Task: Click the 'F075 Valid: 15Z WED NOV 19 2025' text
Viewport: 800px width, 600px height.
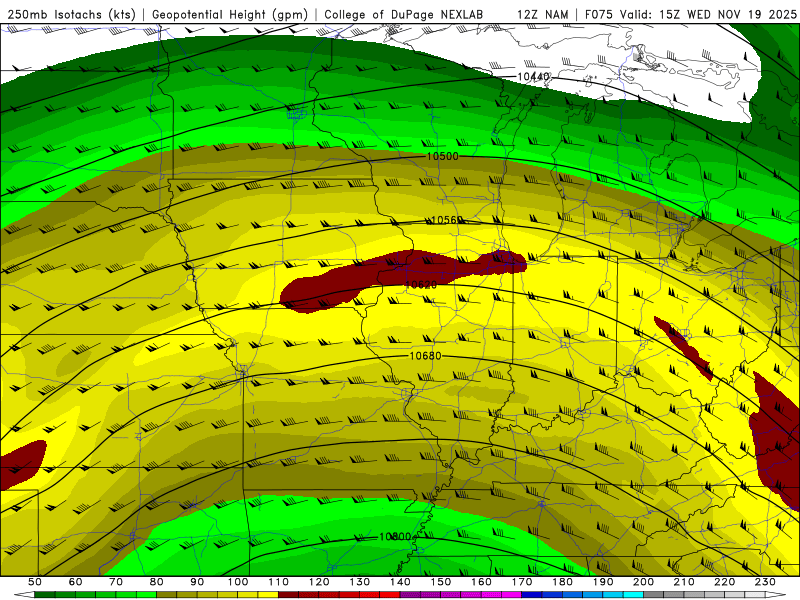Action: [690, 14]
